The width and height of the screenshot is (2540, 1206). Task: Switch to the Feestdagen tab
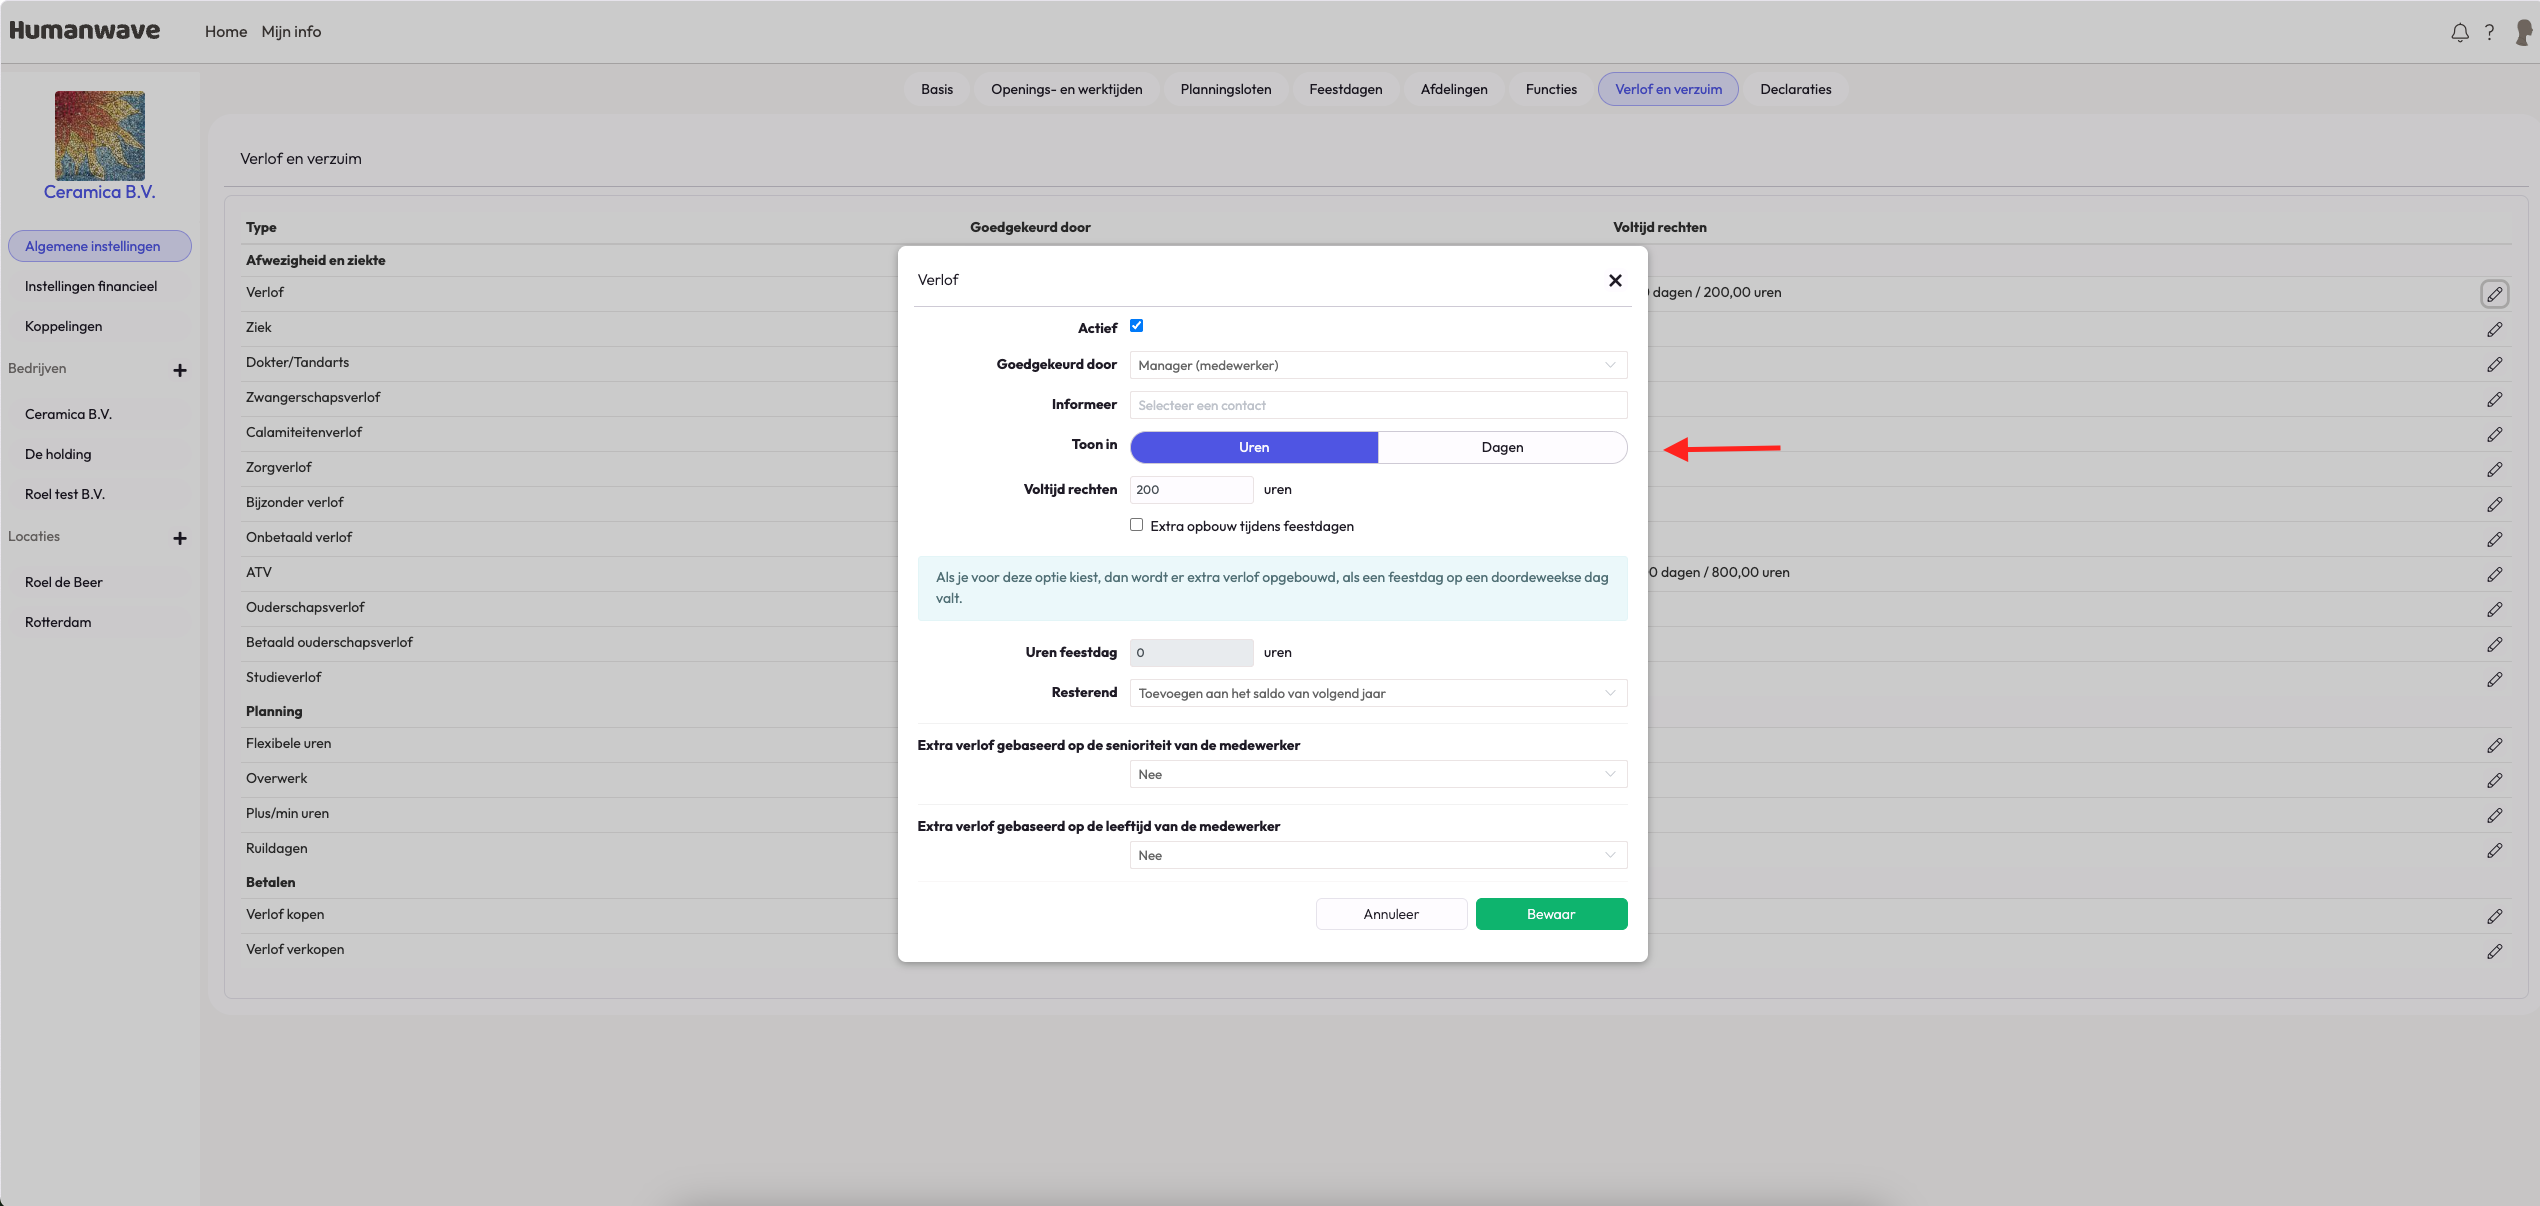coord(1345,89)
